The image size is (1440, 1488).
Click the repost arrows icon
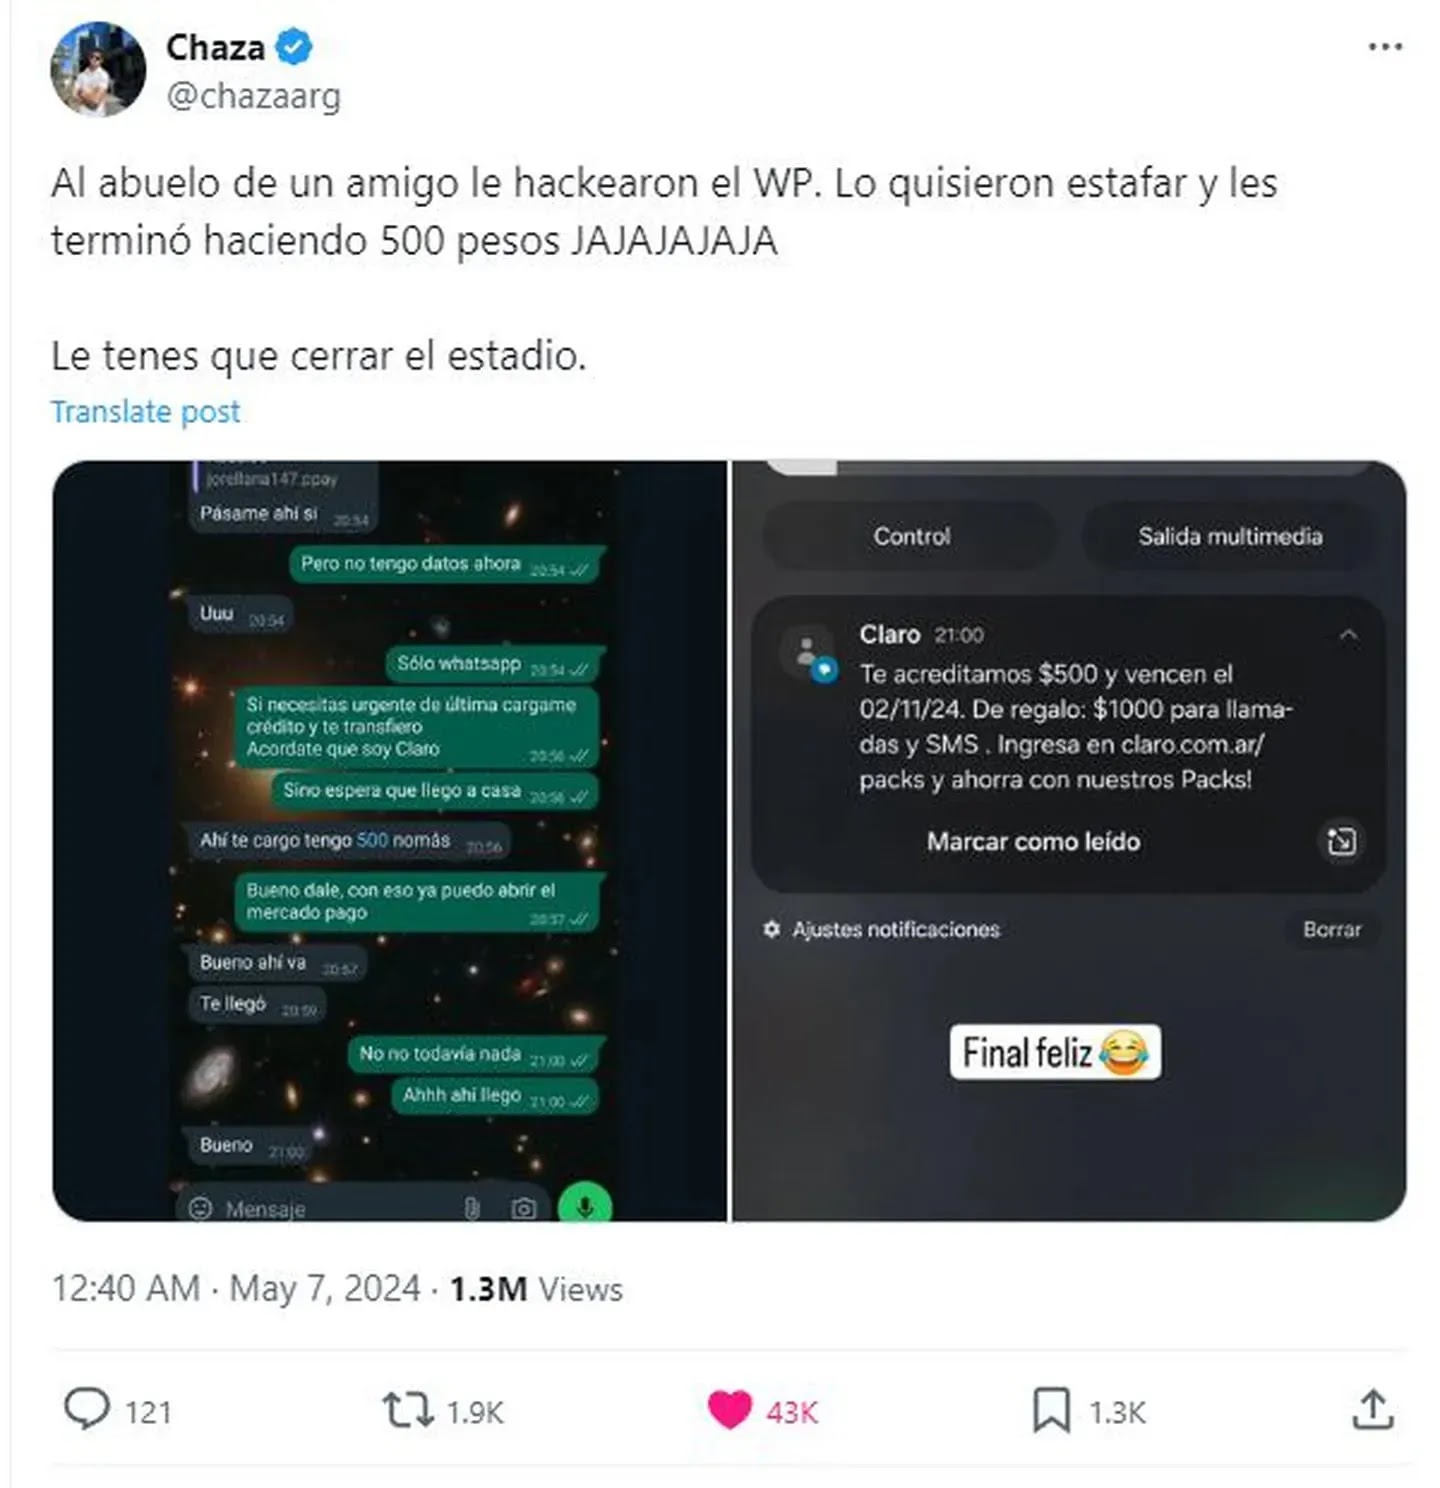click(x=408, y=1411)
